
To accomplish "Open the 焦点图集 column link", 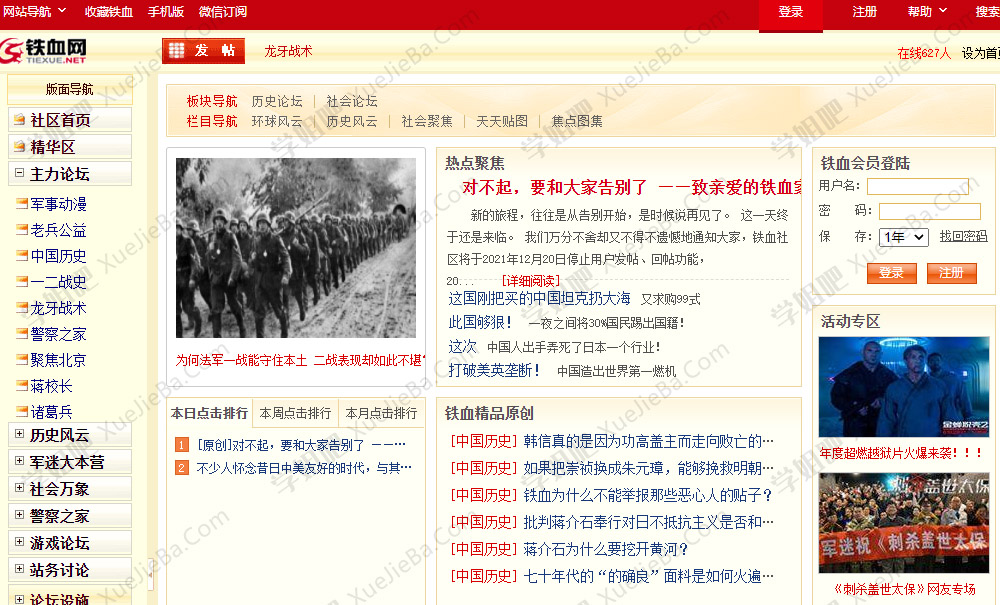I will click(x=577, y=120).
